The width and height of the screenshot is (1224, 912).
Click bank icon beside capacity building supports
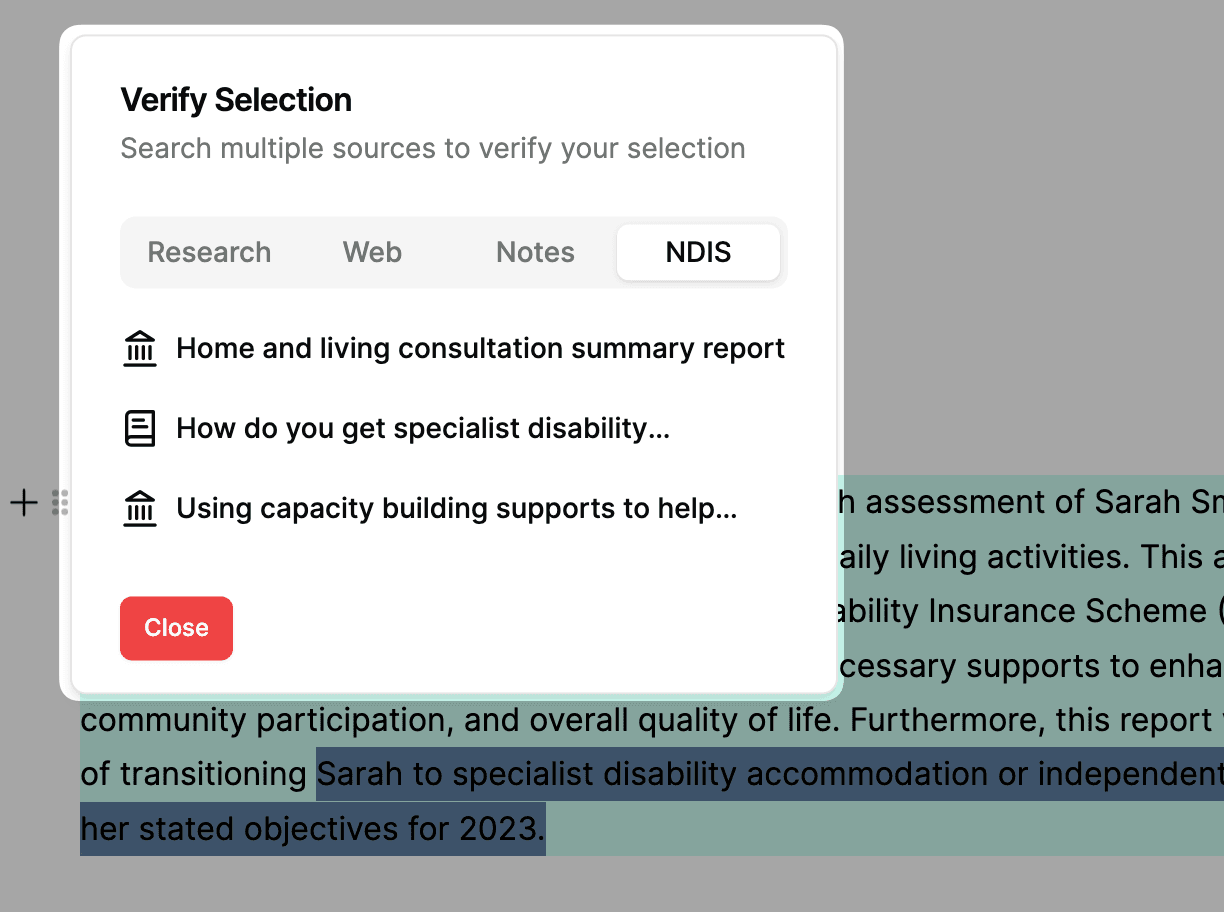tap(140, 509)
